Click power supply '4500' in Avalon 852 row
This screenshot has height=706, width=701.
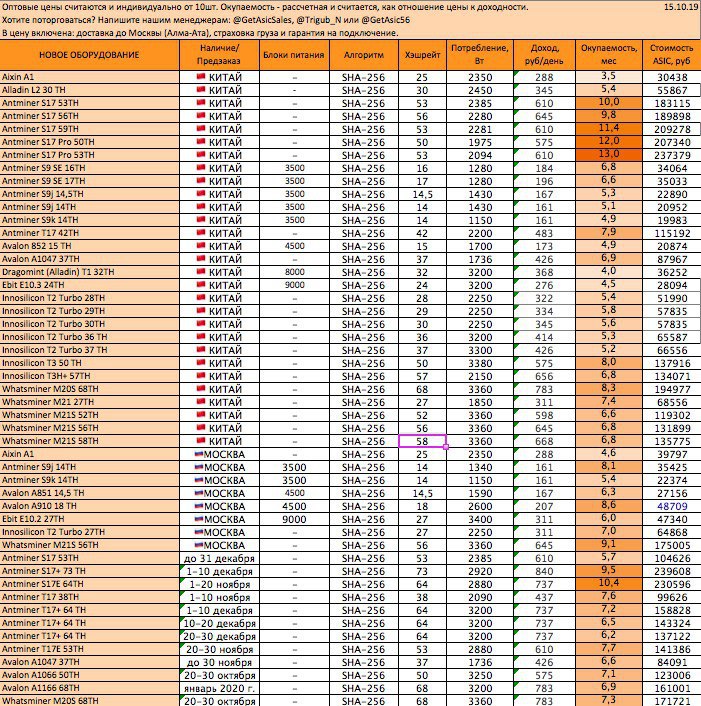click(x=294, y=246)
